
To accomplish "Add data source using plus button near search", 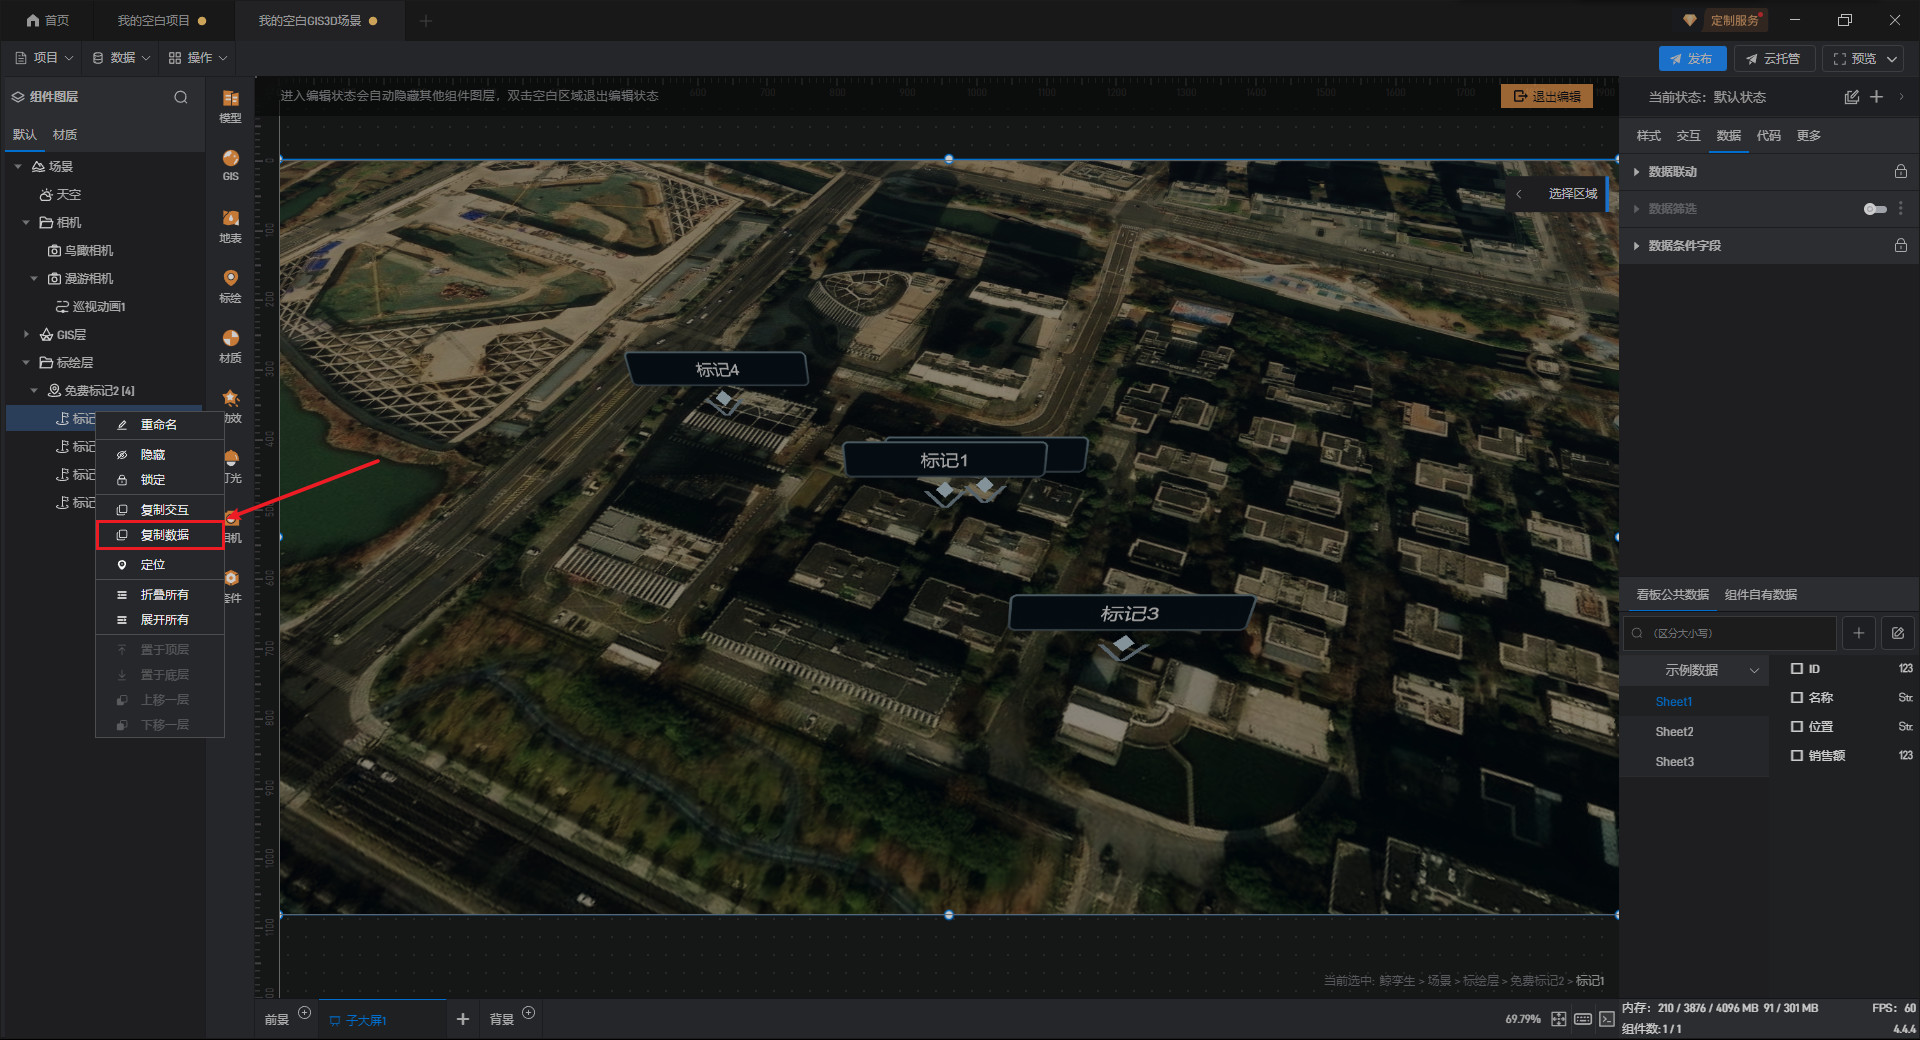I will click(x=1859, y=633).
